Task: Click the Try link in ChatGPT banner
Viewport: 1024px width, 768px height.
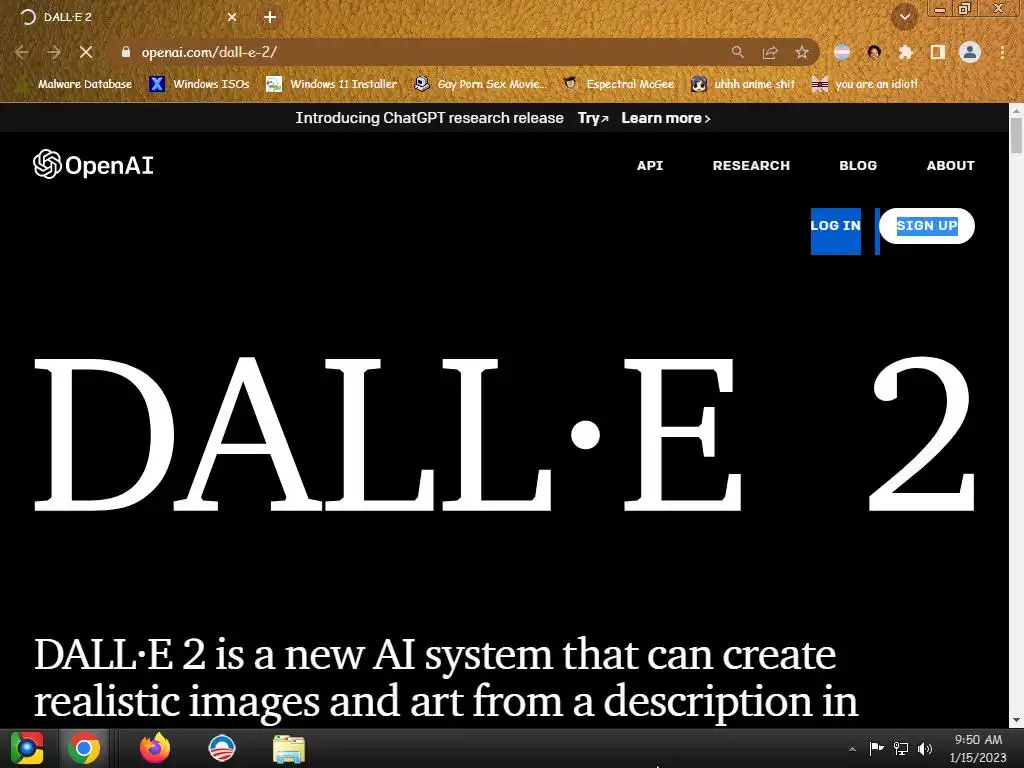Action: [593, 118]
